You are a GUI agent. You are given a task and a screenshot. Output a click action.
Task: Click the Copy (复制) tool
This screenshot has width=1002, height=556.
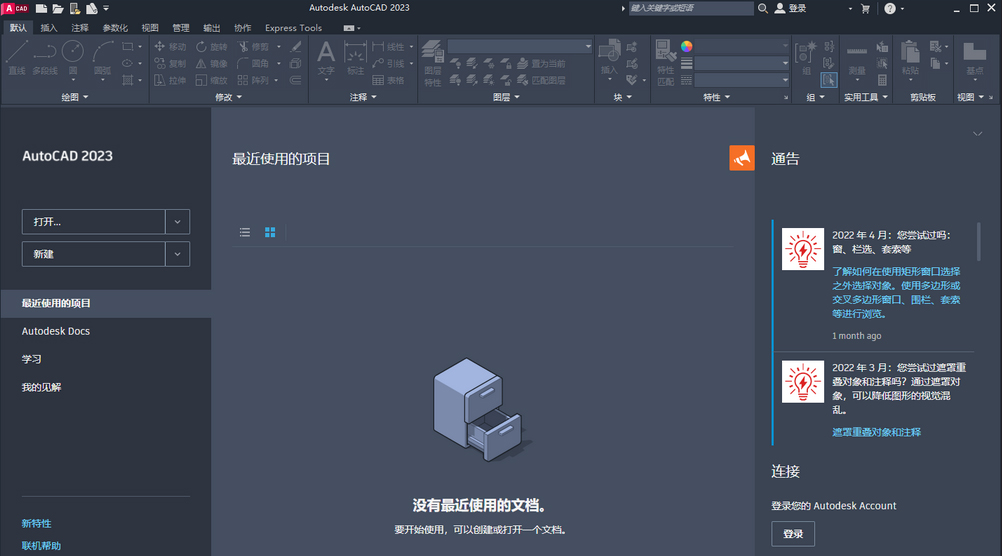170,63
